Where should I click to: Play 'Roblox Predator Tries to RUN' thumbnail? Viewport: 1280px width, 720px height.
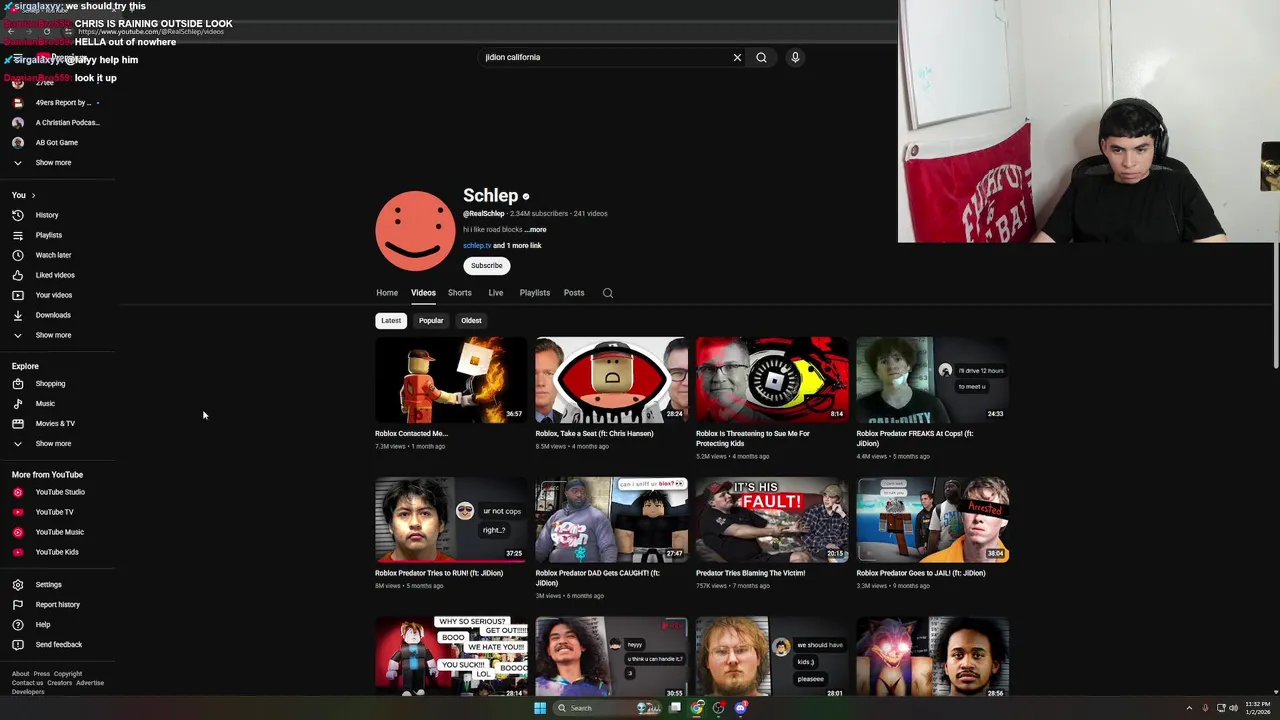point(451,520)
